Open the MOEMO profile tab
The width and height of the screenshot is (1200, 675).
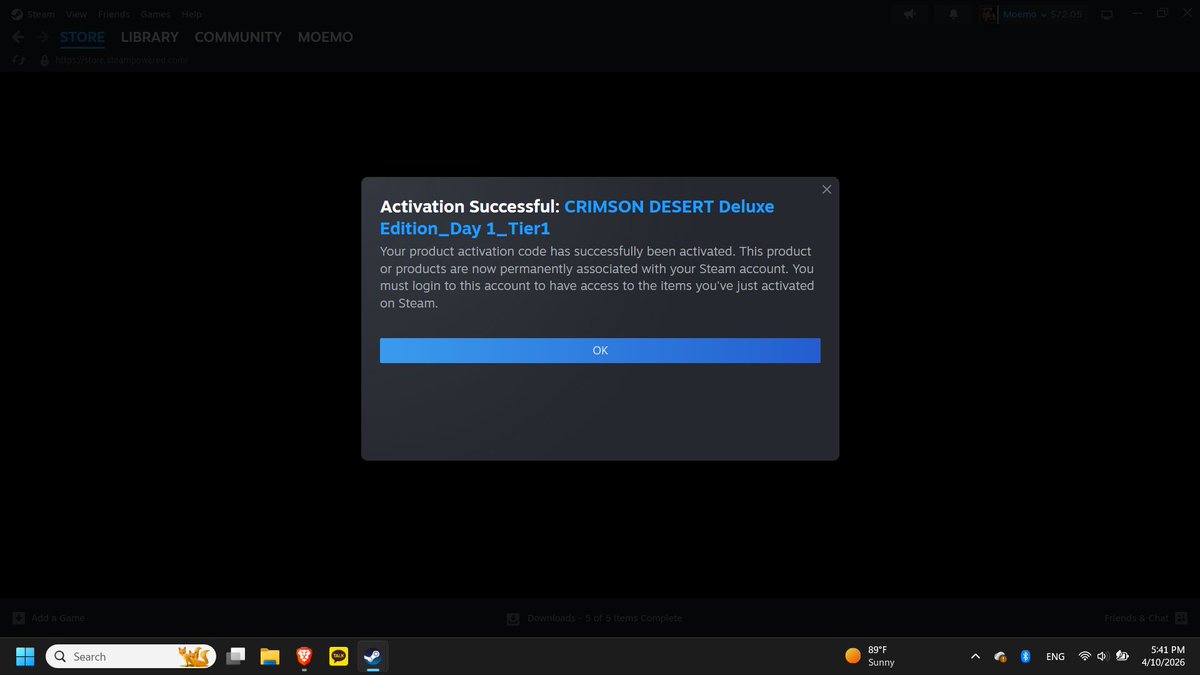pyautogui.click(x=325, y=37)
